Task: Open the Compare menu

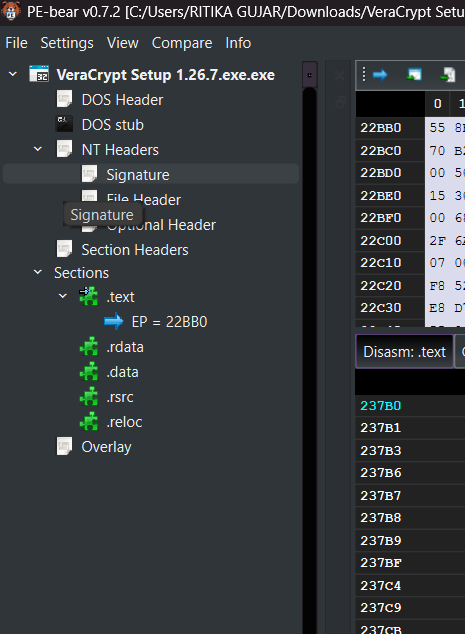Action: pos(182,43)
